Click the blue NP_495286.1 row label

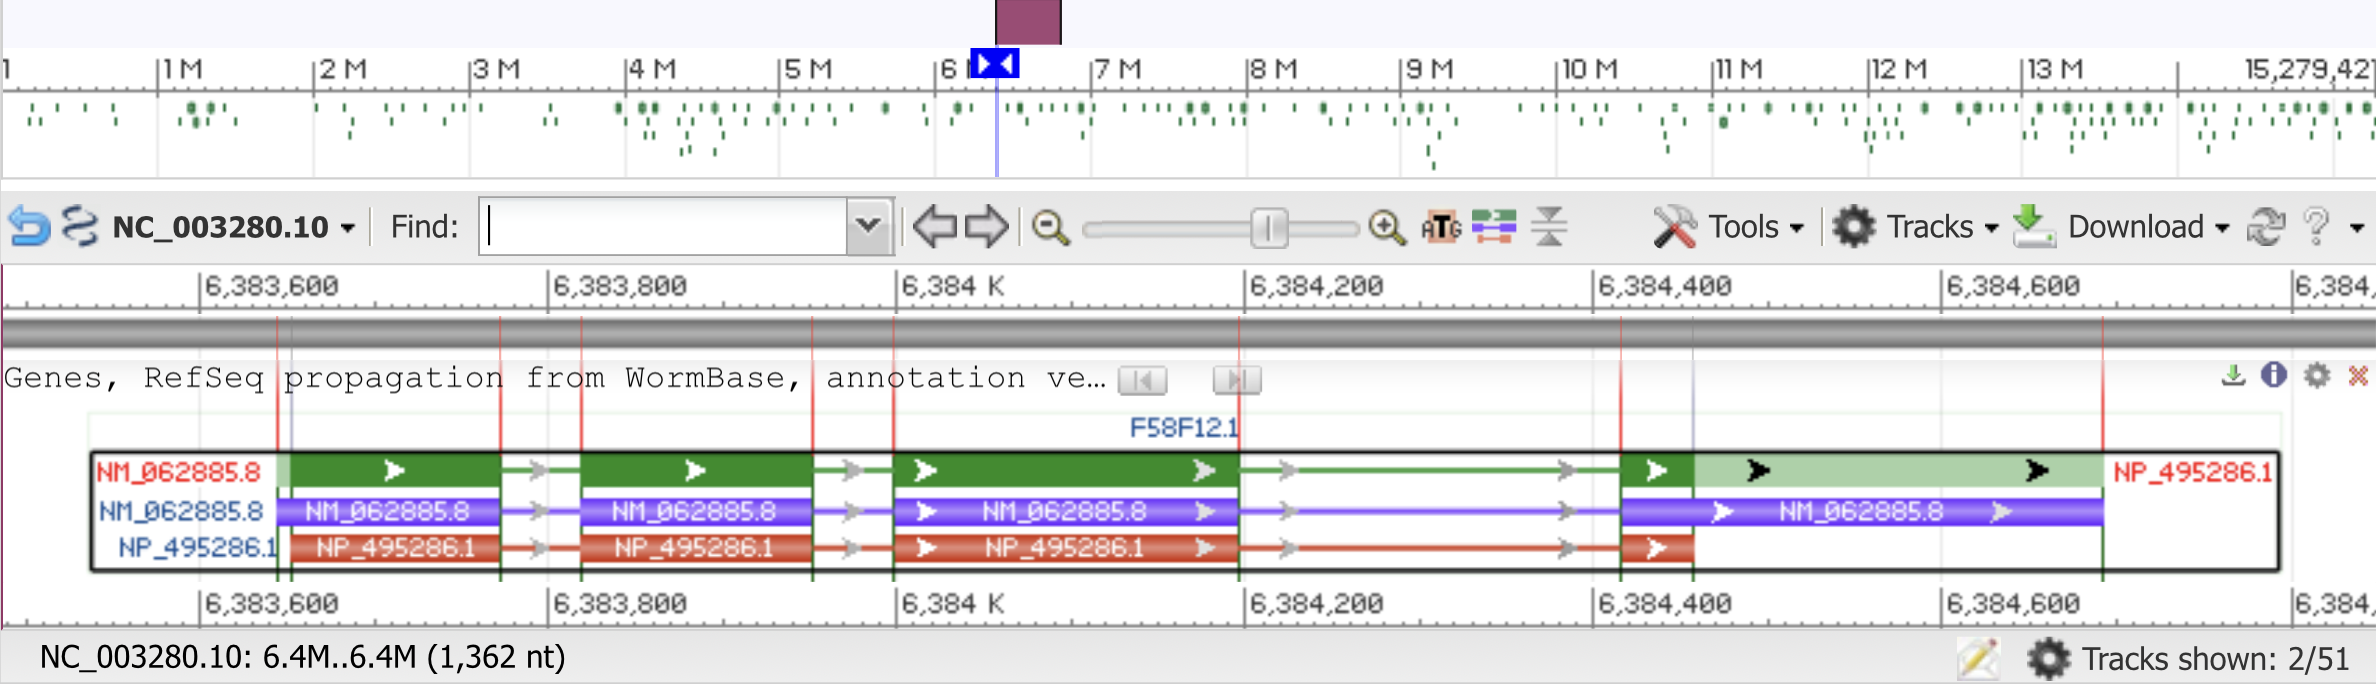click(197, 547)
